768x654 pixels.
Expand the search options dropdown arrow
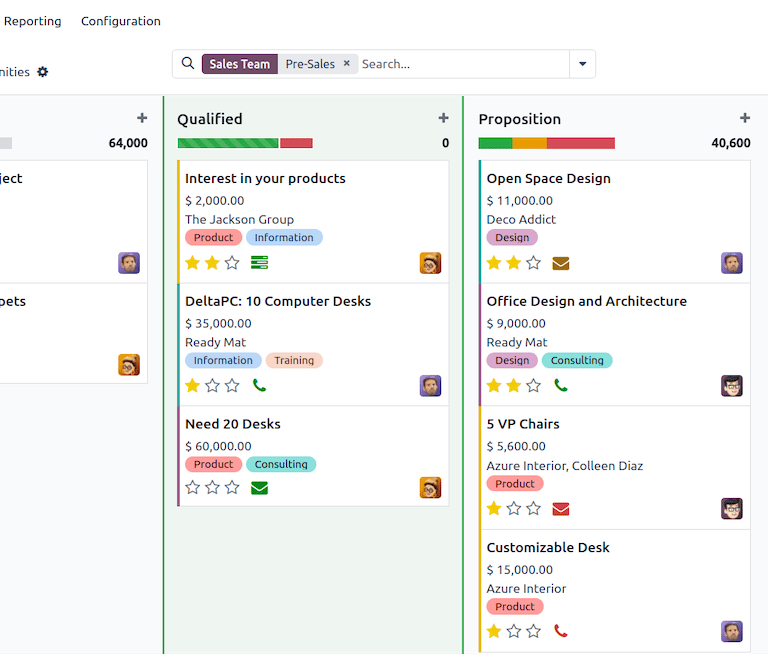(x=582, y=64)
